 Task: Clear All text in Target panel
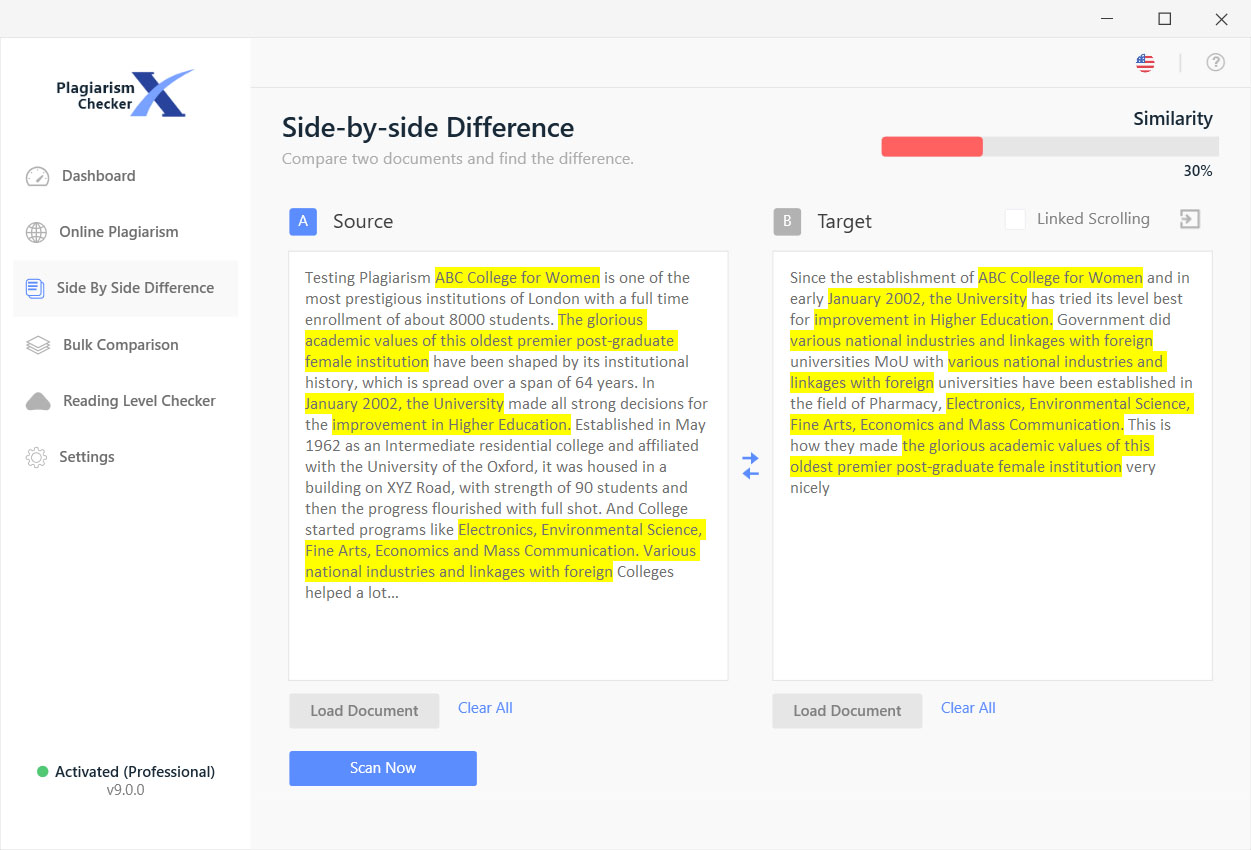tap(968, 708)
